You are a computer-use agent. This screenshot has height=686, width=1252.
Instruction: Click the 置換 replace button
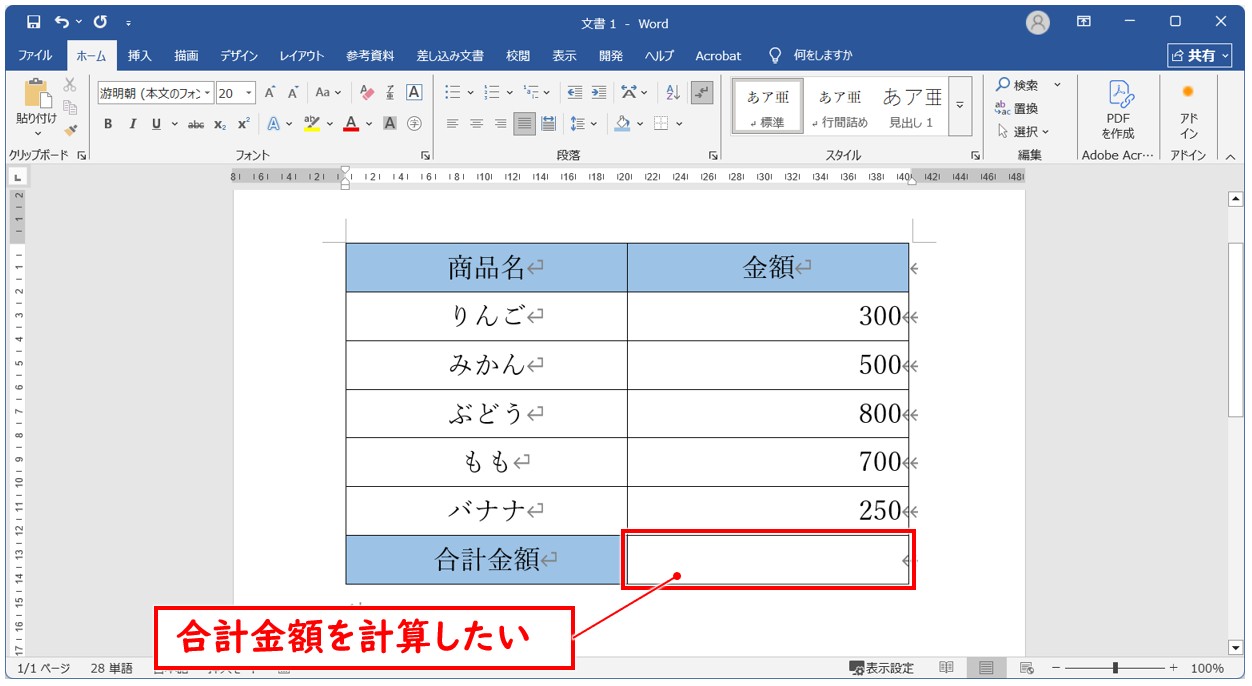pyautogui.click(x=1017, y=108)
